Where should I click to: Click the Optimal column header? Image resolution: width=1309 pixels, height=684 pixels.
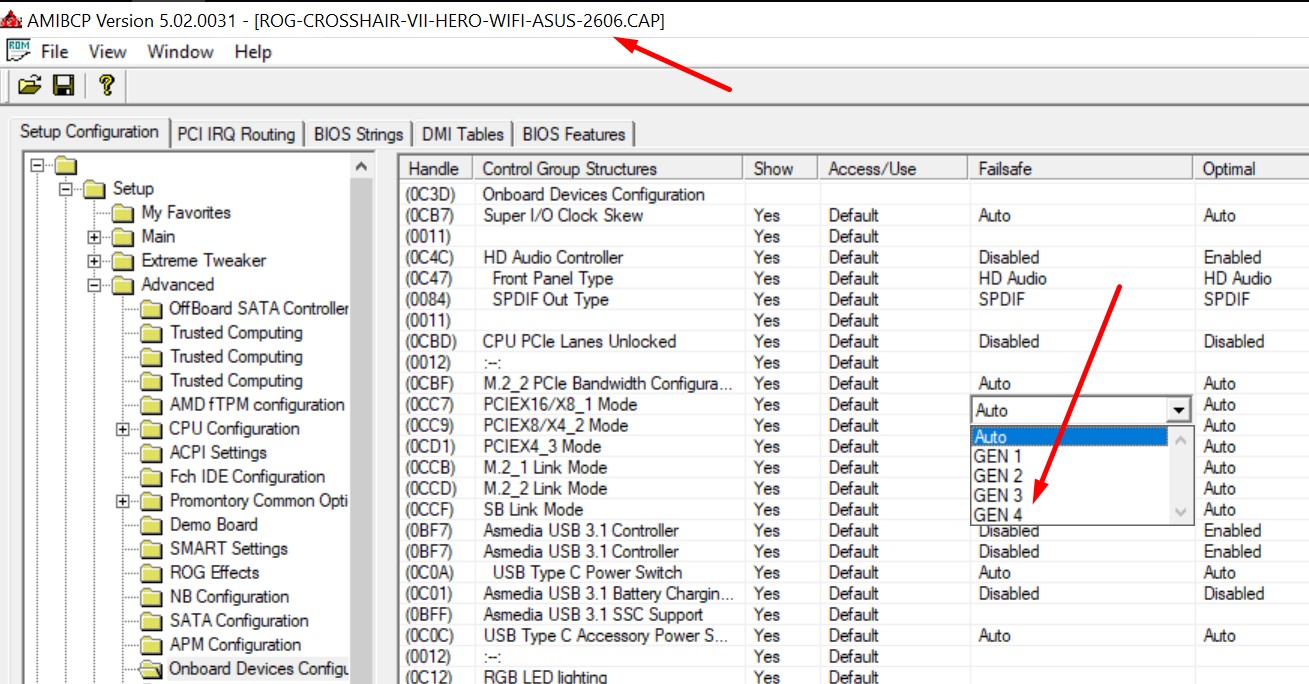(1250, 169)
